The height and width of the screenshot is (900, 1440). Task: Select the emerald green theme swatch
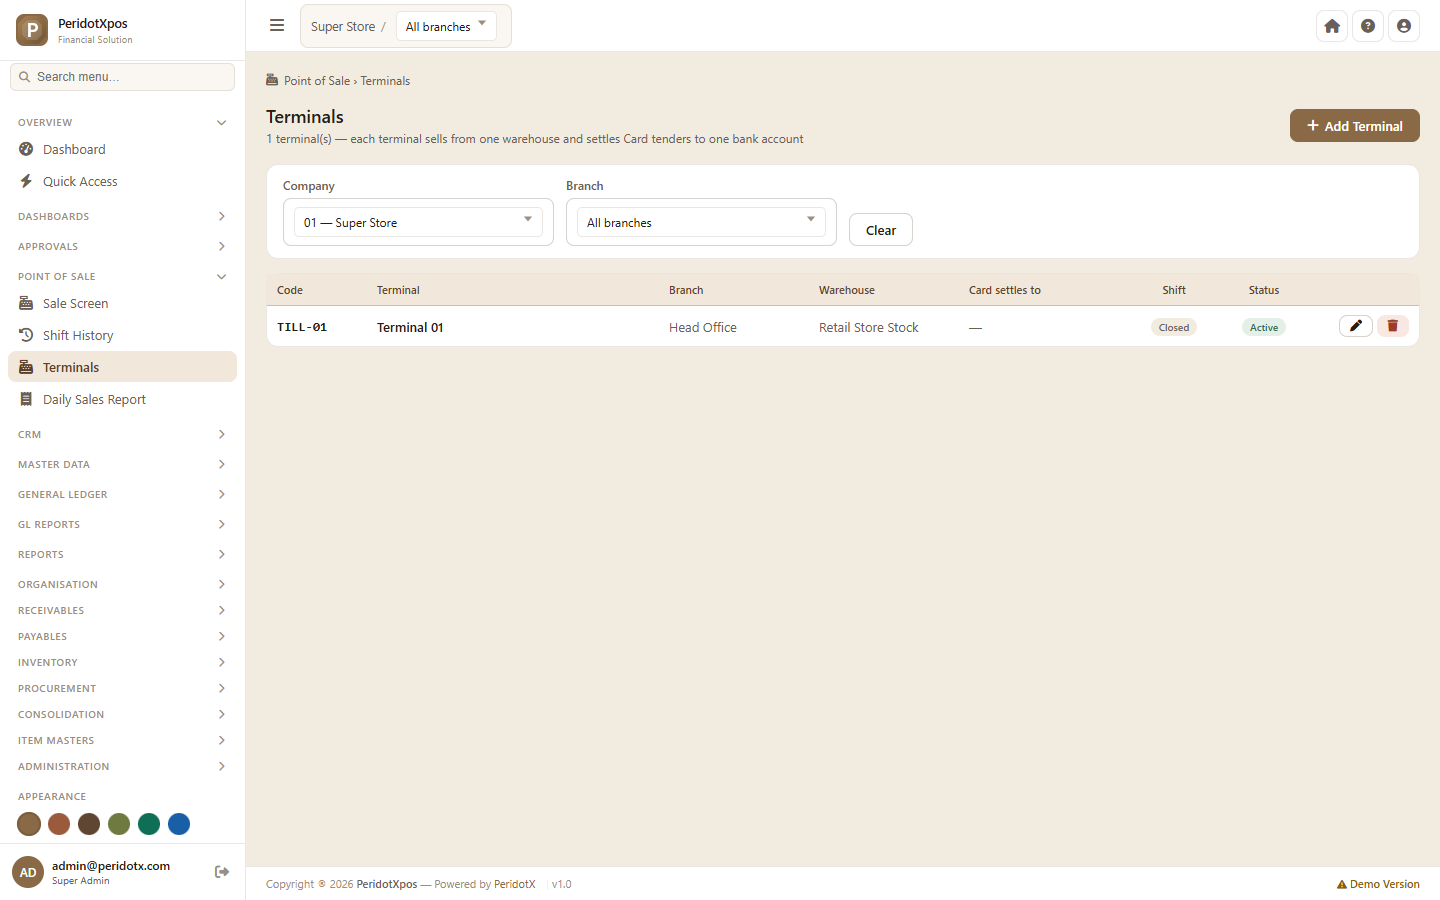coord(149,824)
